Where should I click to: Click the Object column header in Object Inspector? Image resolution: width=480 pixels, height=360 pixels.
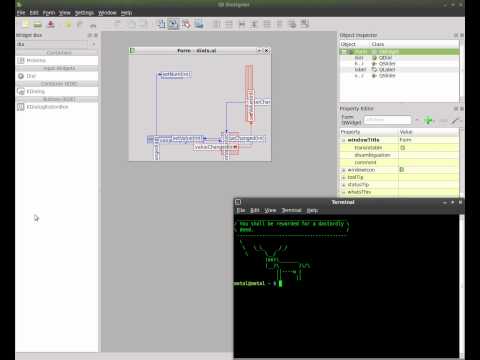coord(354,44)
